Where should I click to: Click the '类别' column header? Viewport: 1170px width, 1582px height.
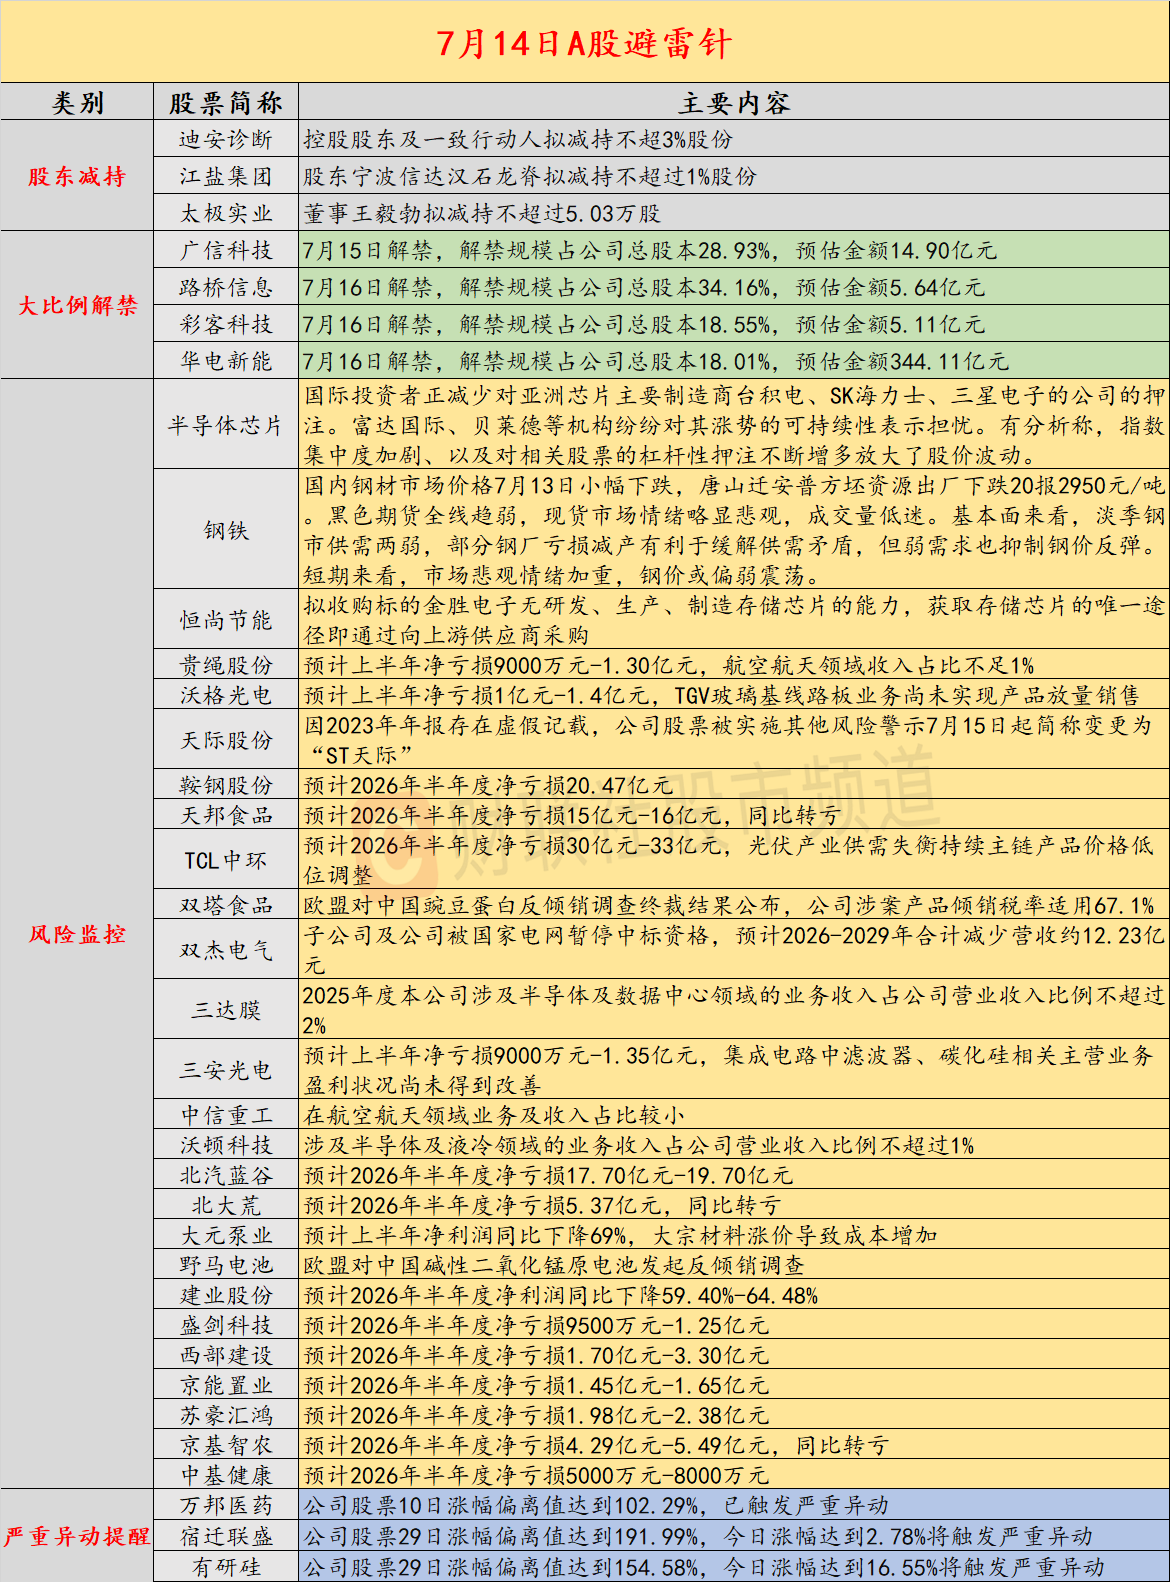click(77, 103)
